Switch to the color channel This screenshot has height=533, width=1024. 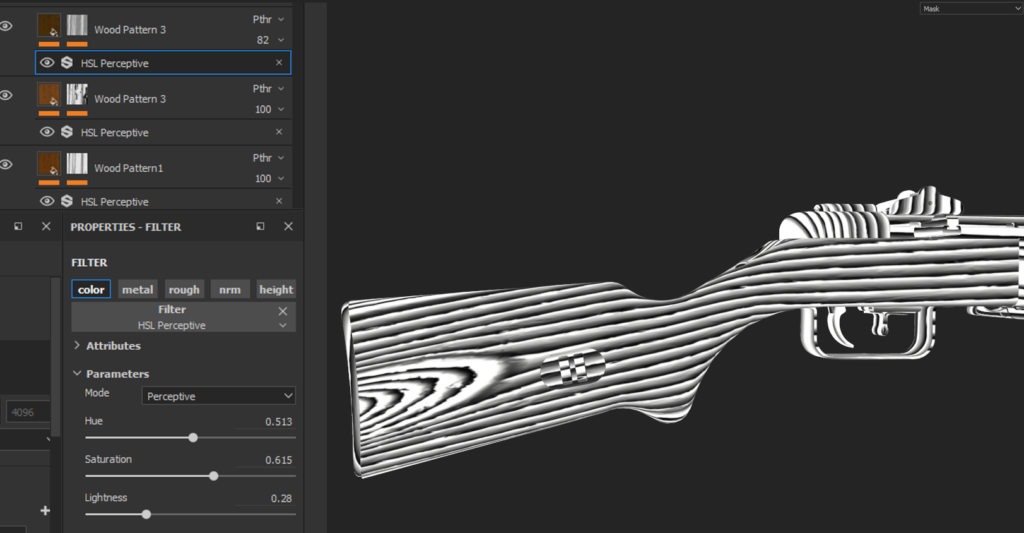(x=91, y=289)
